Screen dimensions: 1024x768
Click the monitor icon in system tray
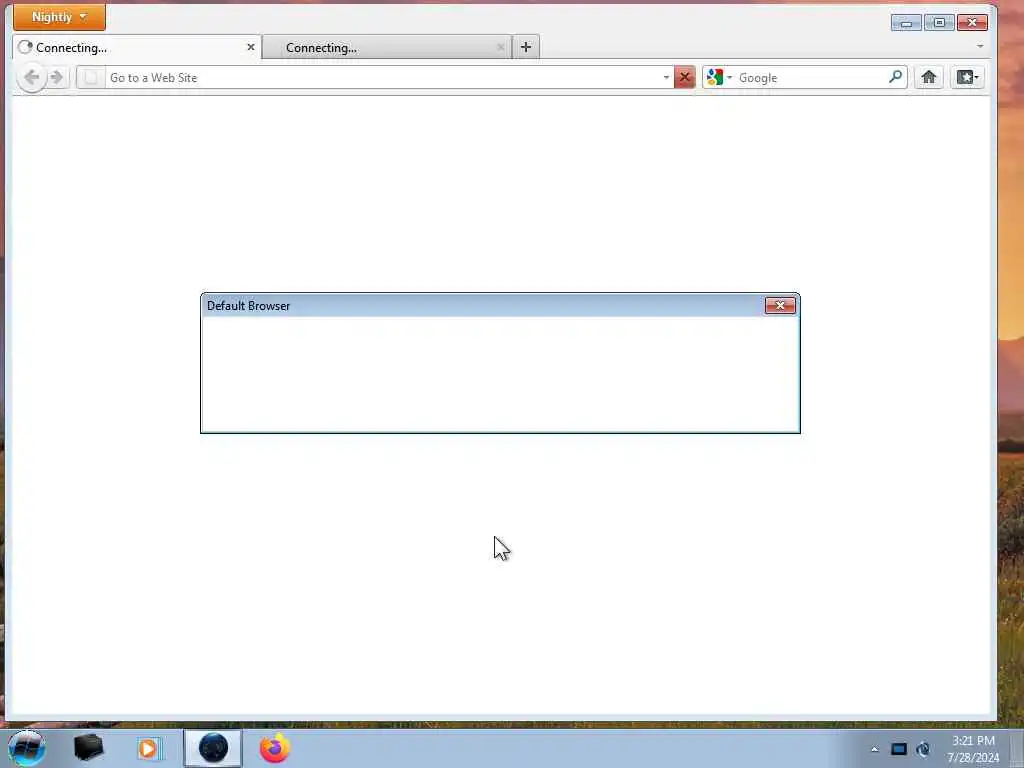[899, 749]
